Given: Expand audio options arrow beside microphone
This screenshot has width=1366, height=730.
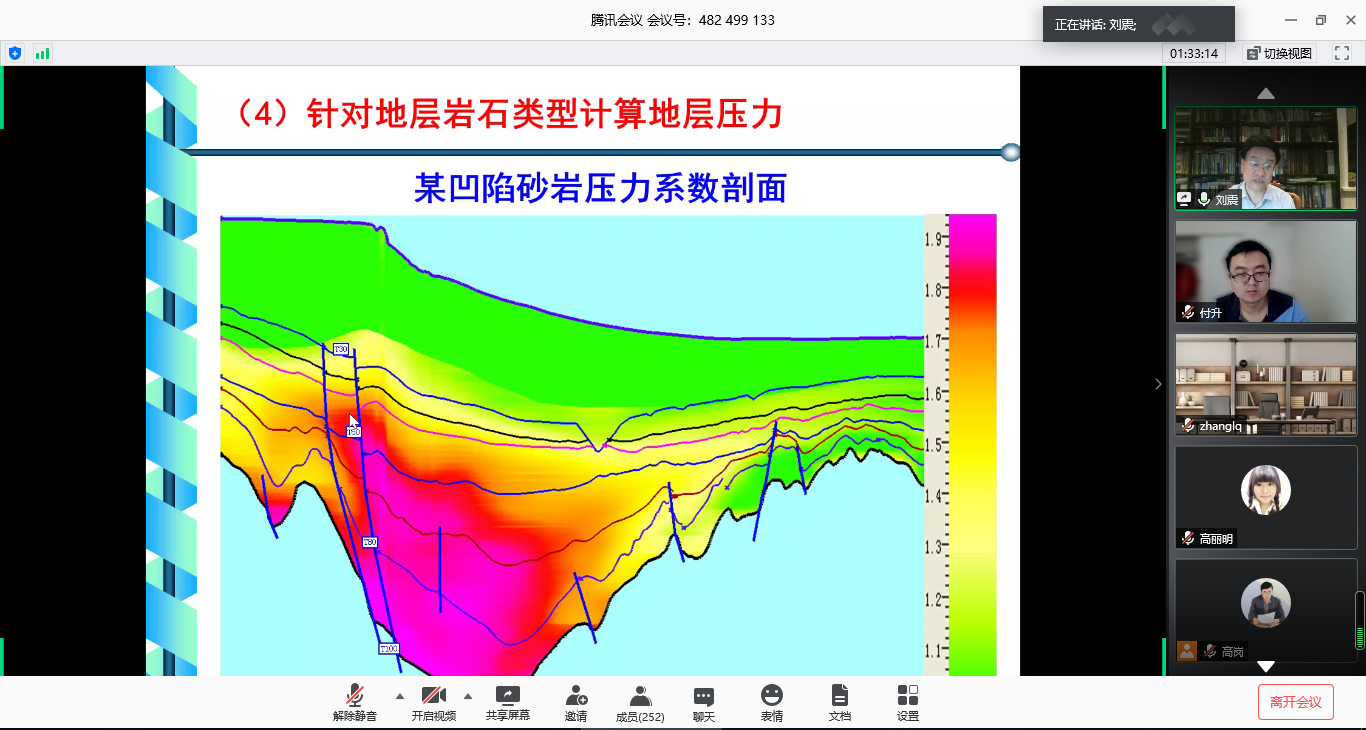Looking at the screenshot, I should [400, 695].
